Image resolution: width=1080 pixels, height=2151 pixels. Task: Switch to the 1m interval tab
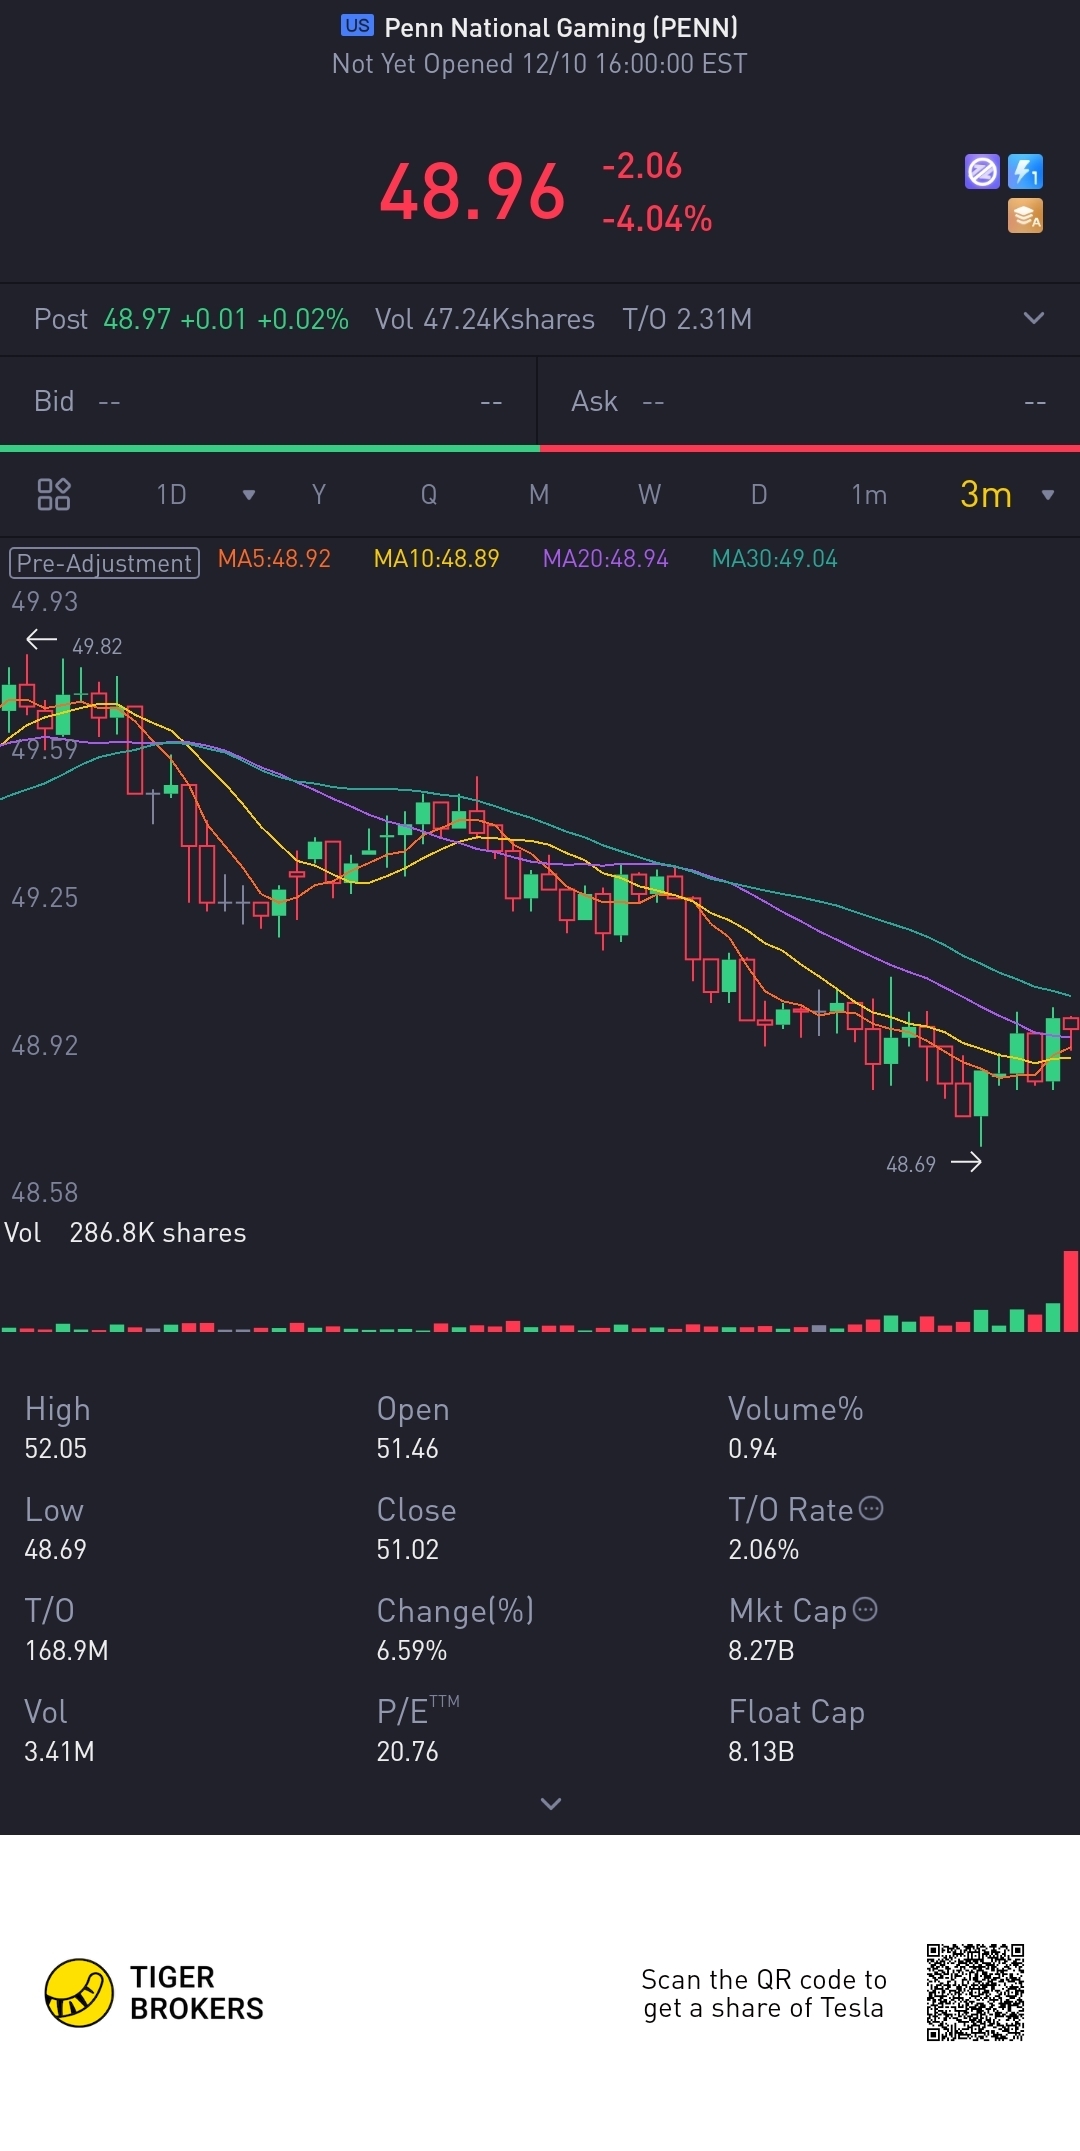[x=869, y=495]
